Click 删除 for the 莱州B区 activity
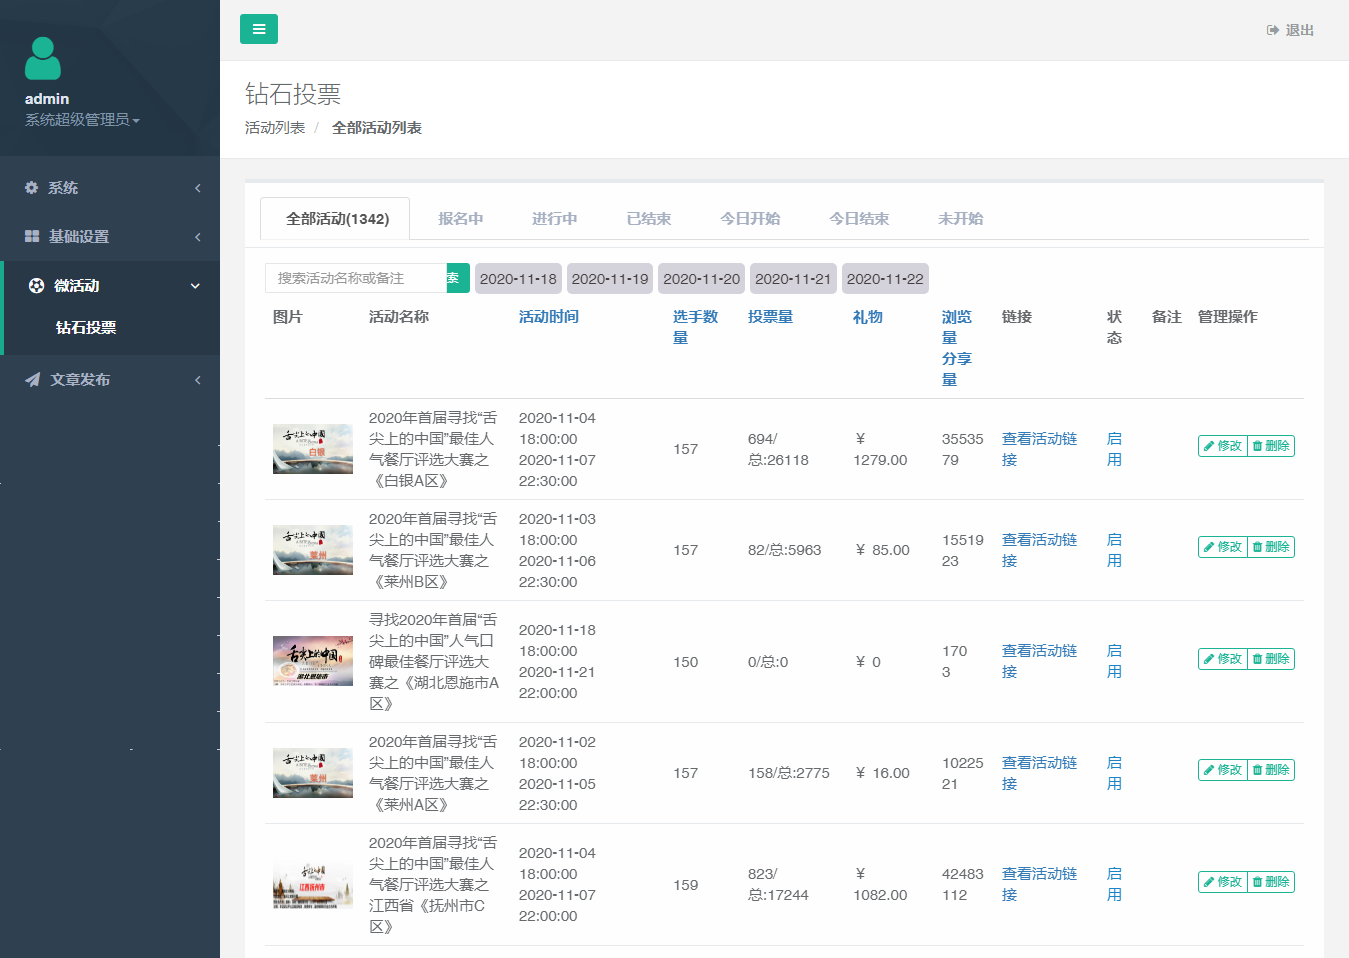Viewport: 1349px width, 958px height. (1271, 547)
